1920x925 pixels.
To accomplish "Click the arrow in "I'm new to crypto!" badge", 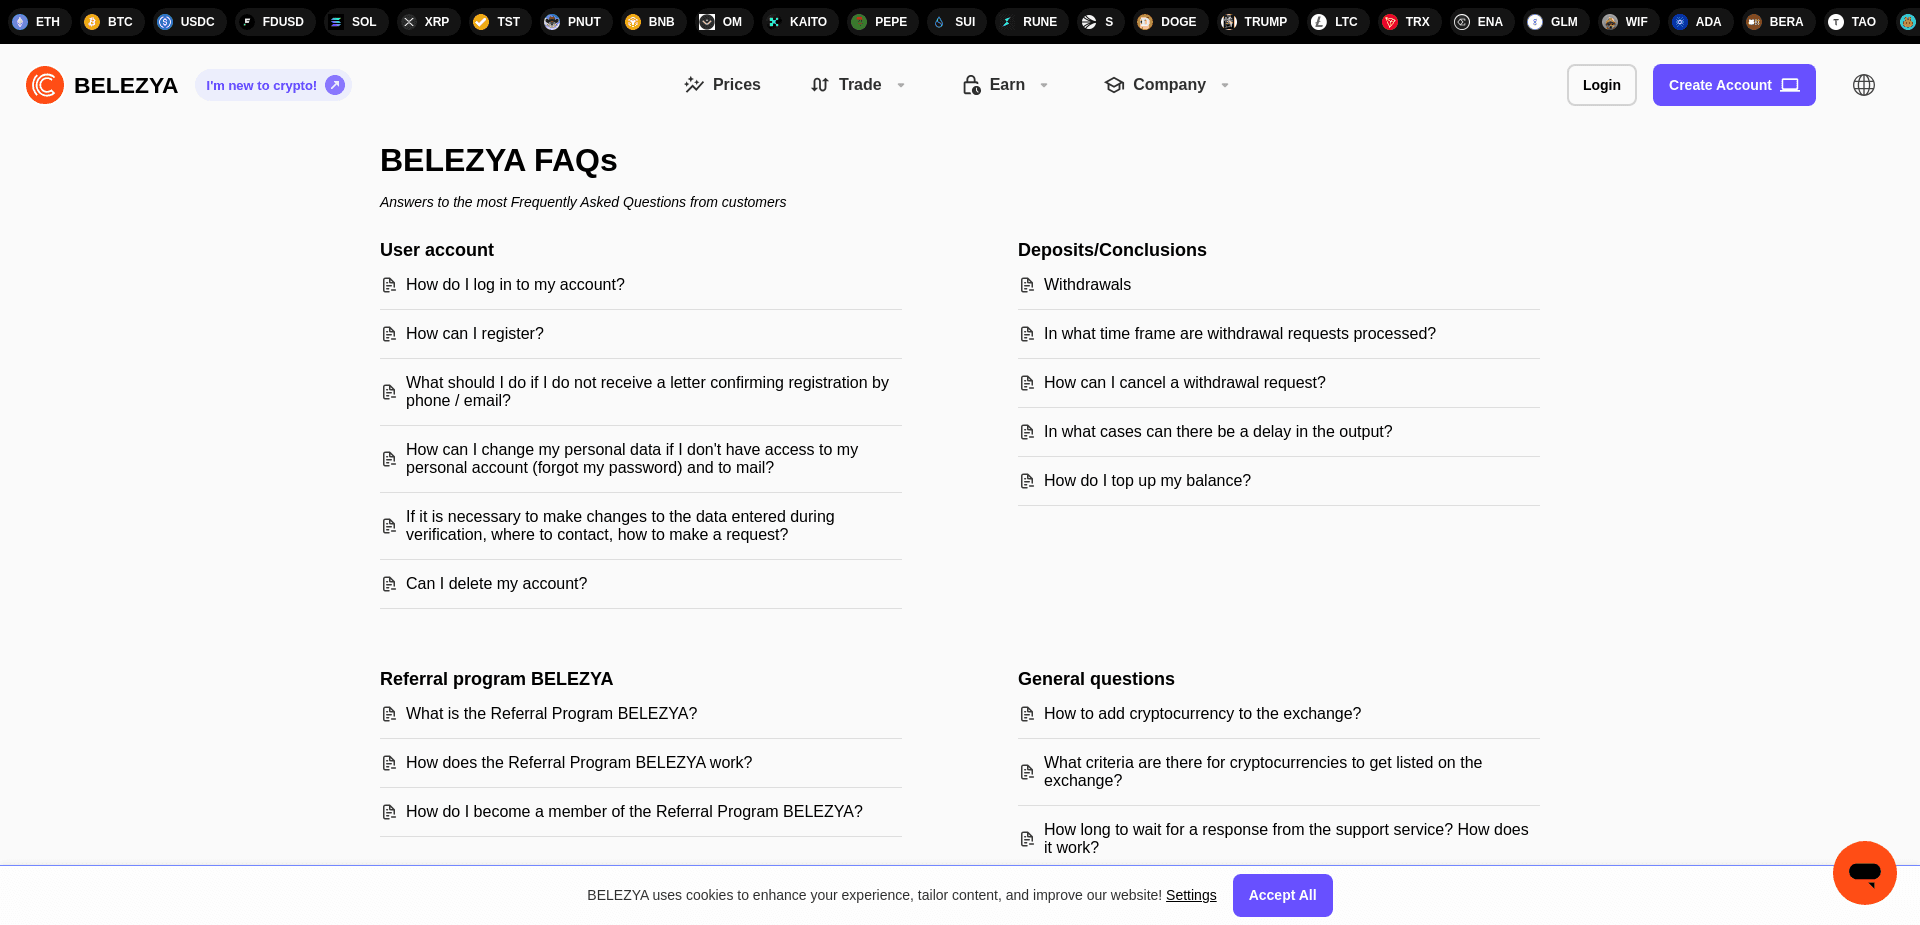I will pos(335,85).
